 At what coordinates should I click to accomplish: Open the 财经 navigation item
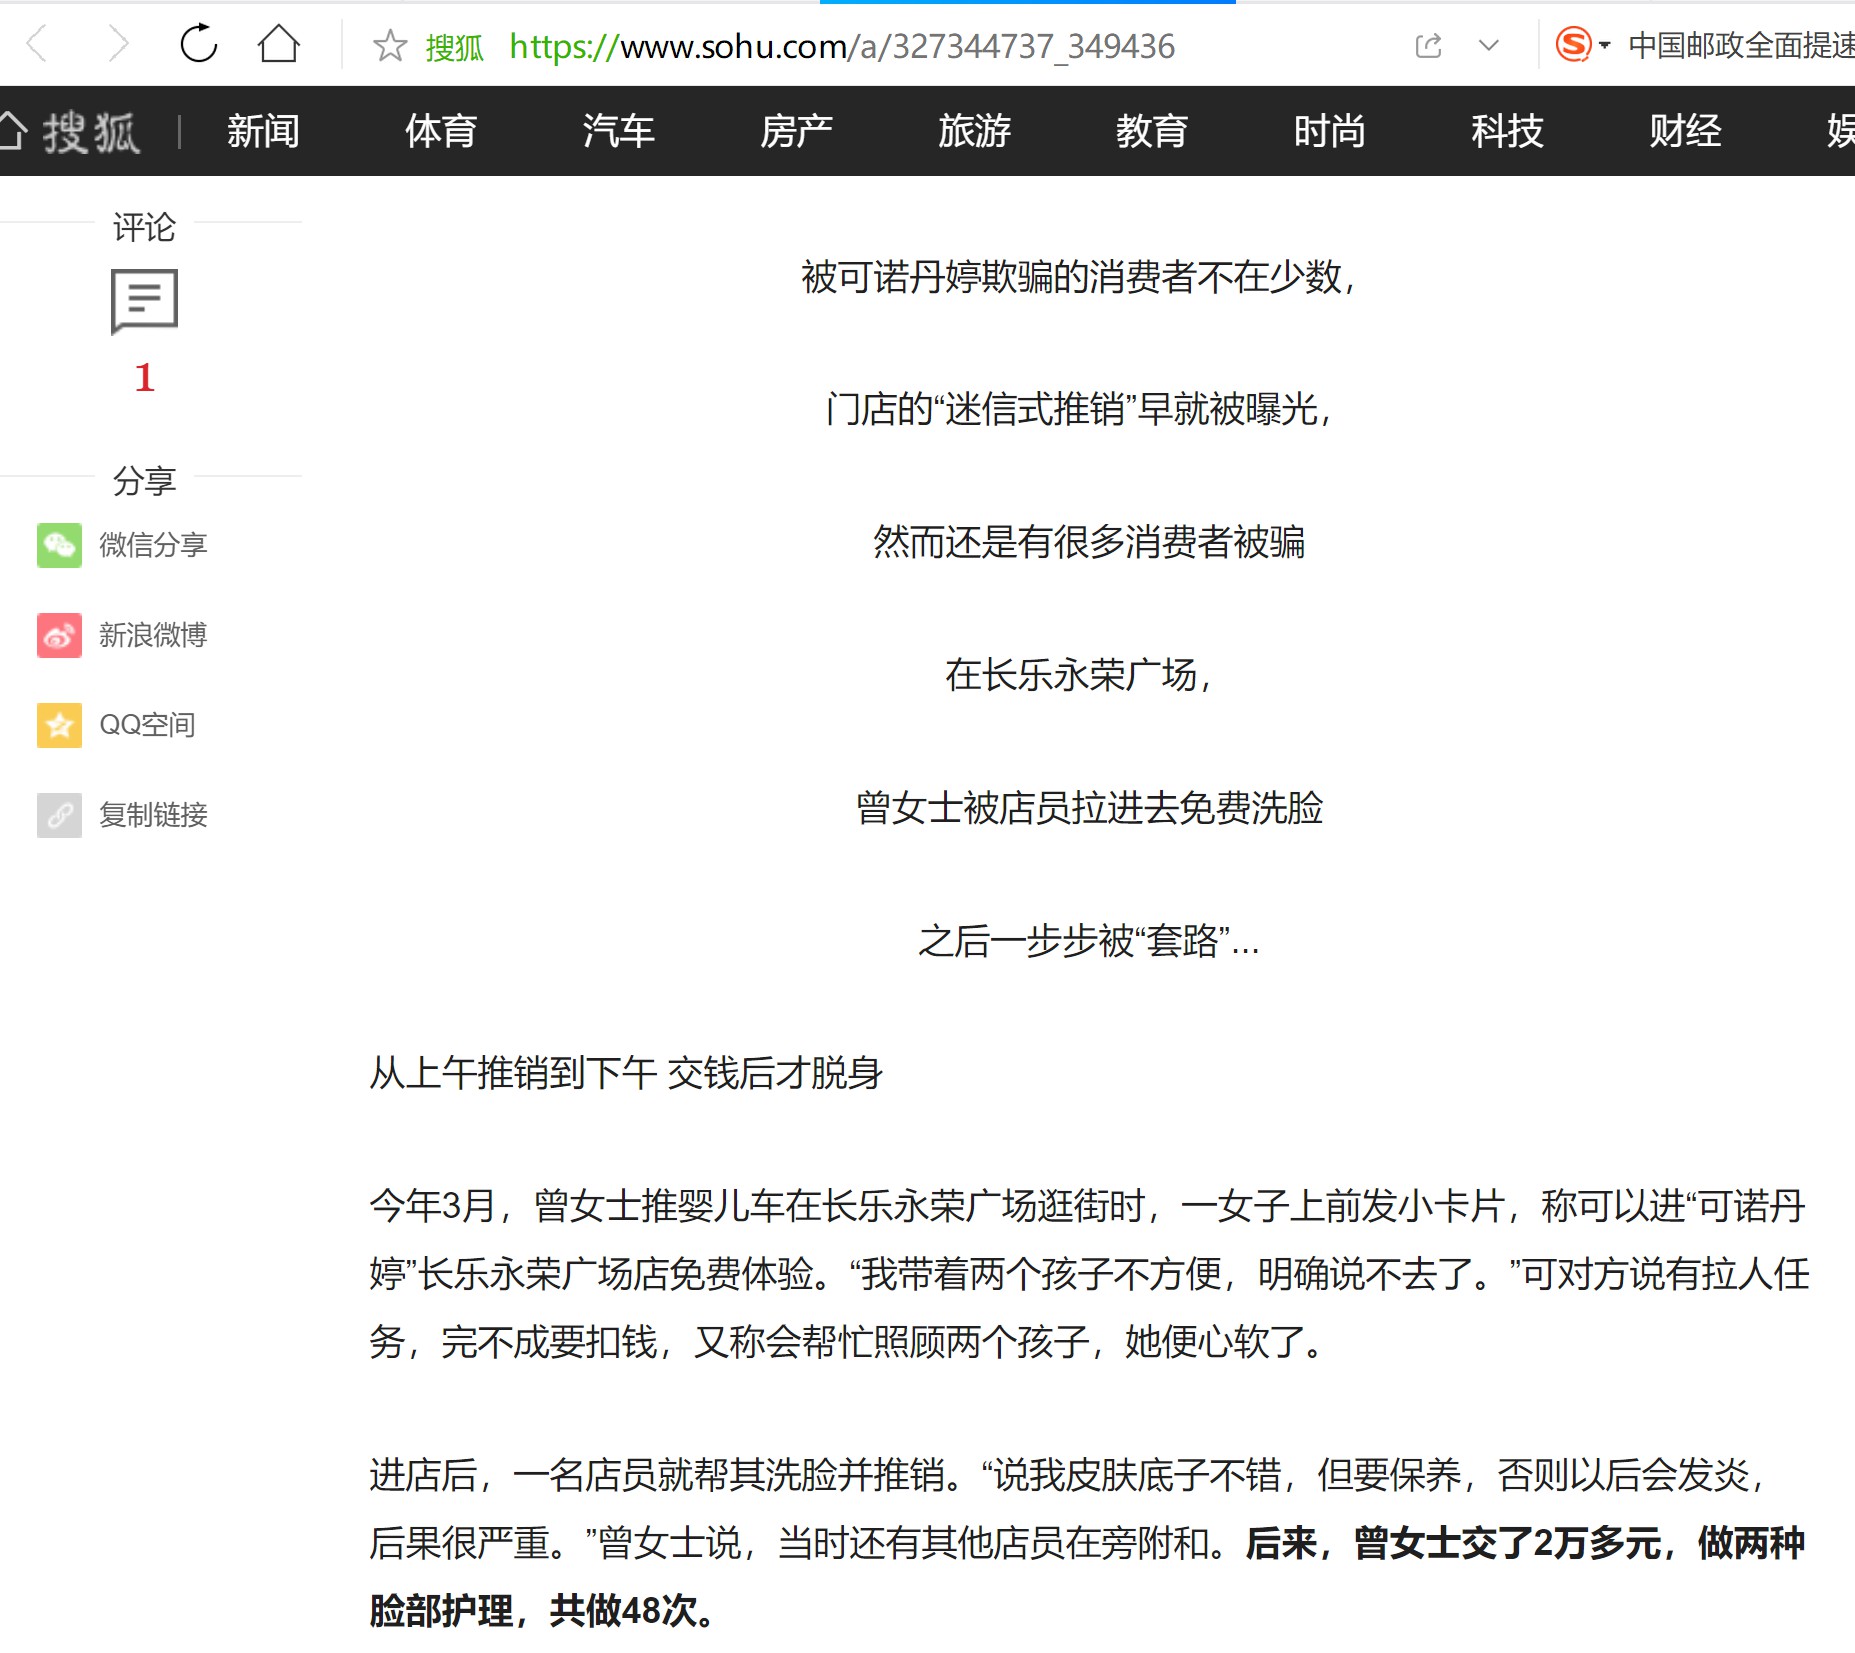[1685, 131]
